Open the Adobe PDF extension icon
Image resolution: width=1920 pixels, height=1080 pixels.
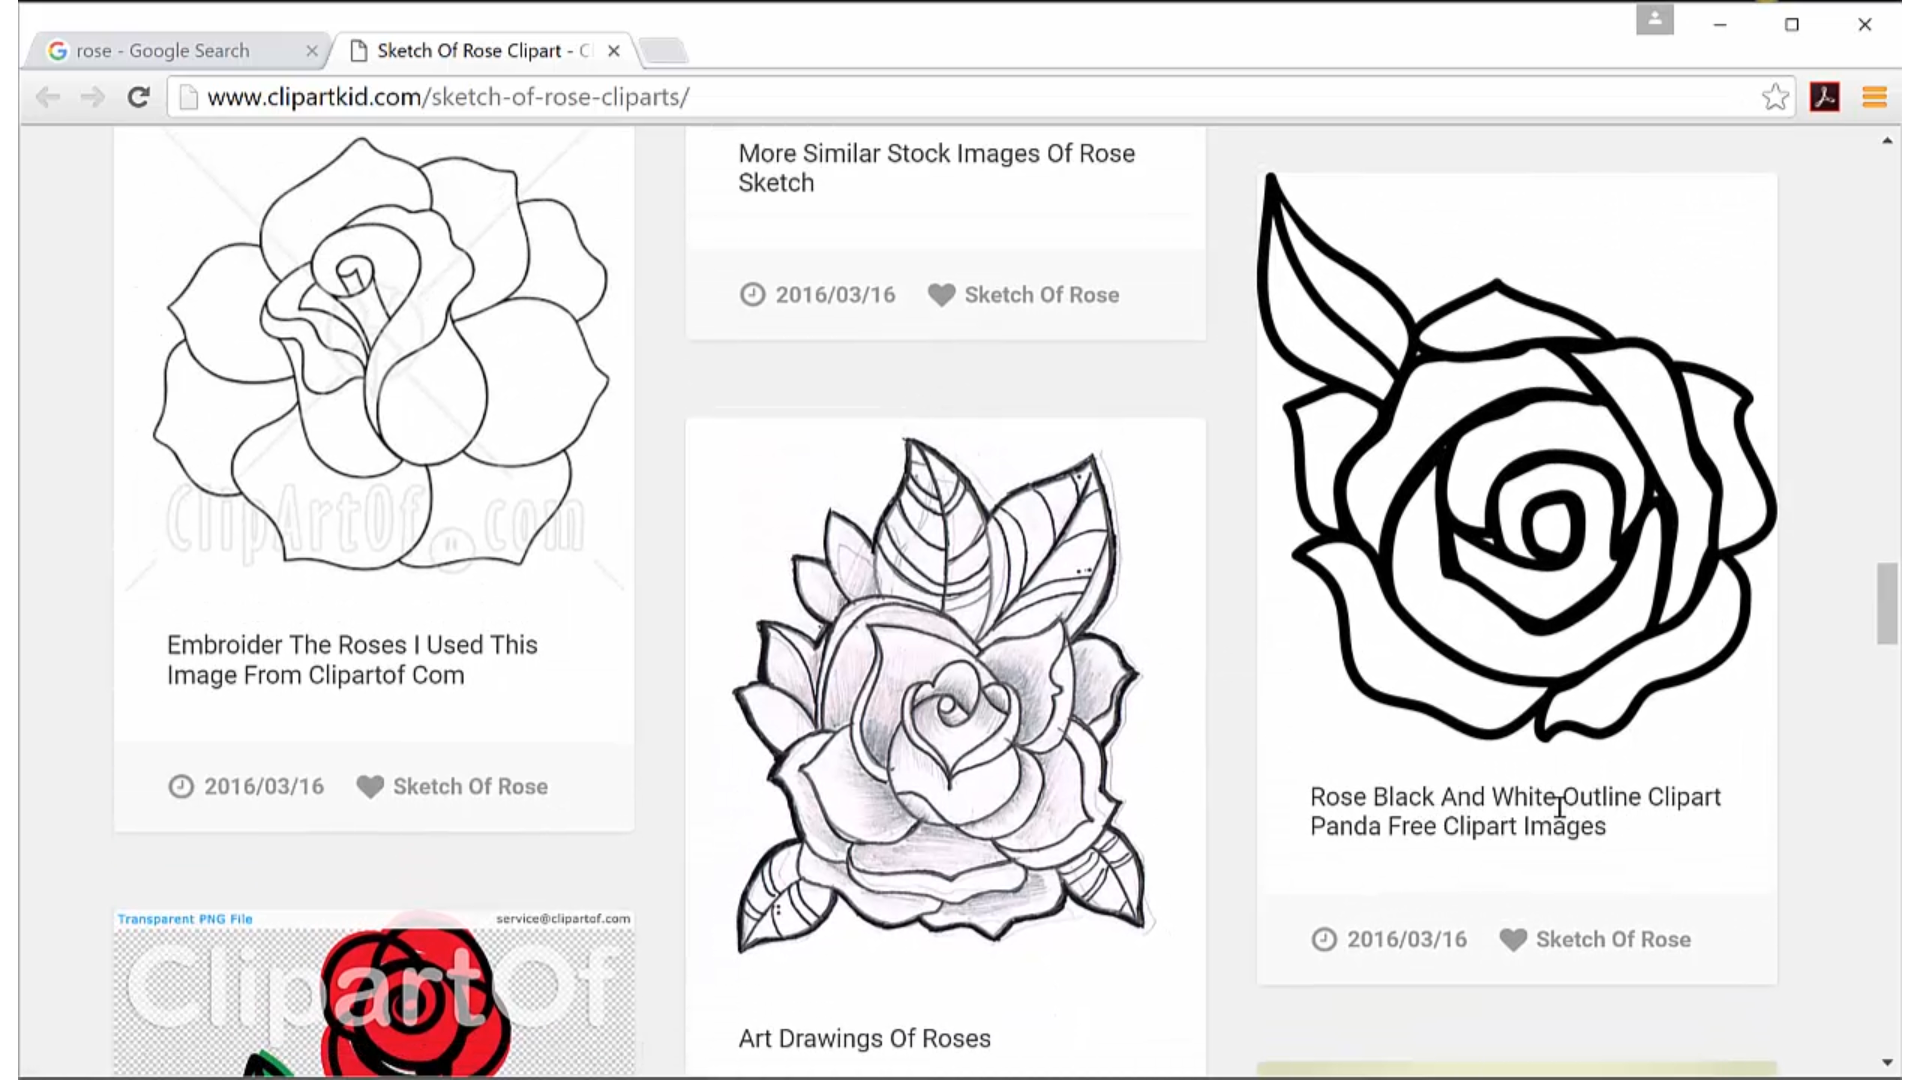(x=1825, y=97)
